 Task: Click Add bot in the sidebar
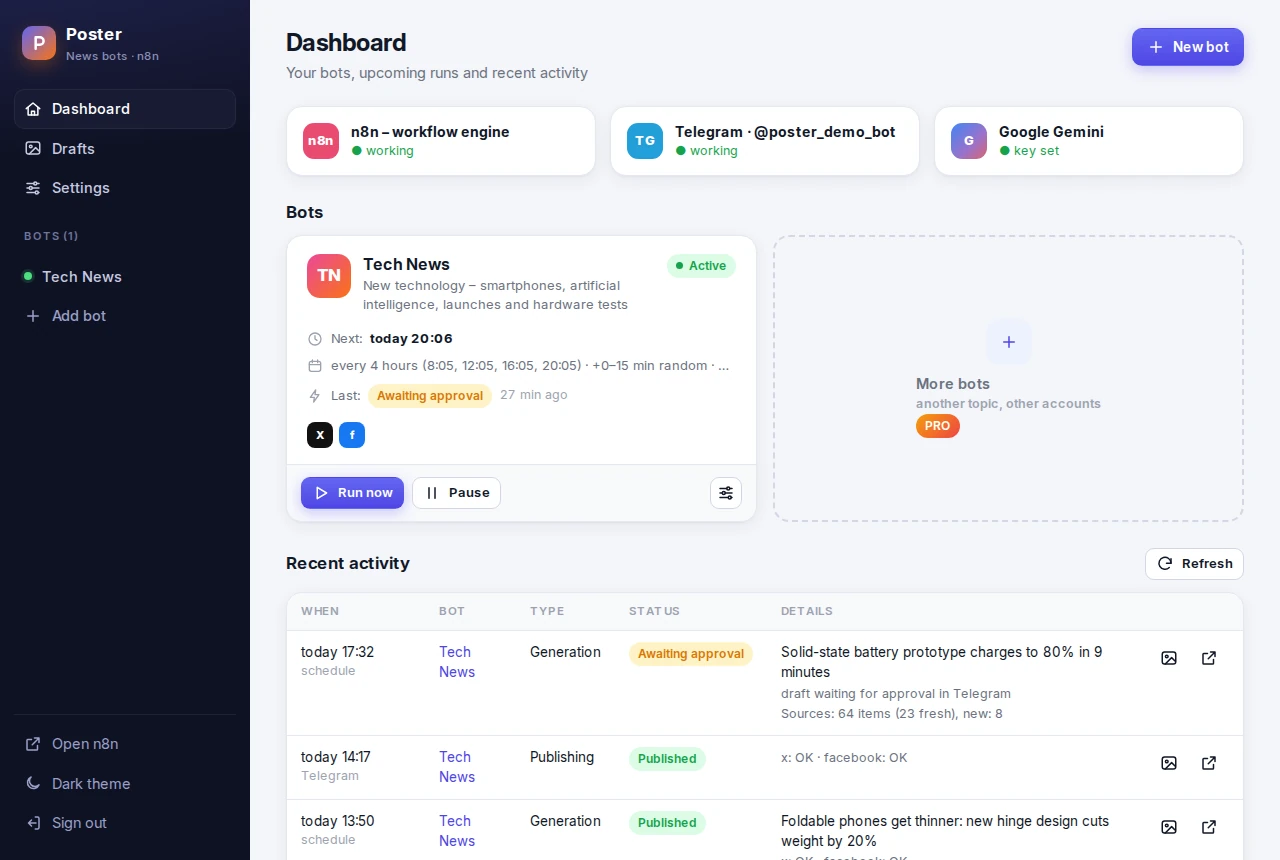tap(125, 316)
